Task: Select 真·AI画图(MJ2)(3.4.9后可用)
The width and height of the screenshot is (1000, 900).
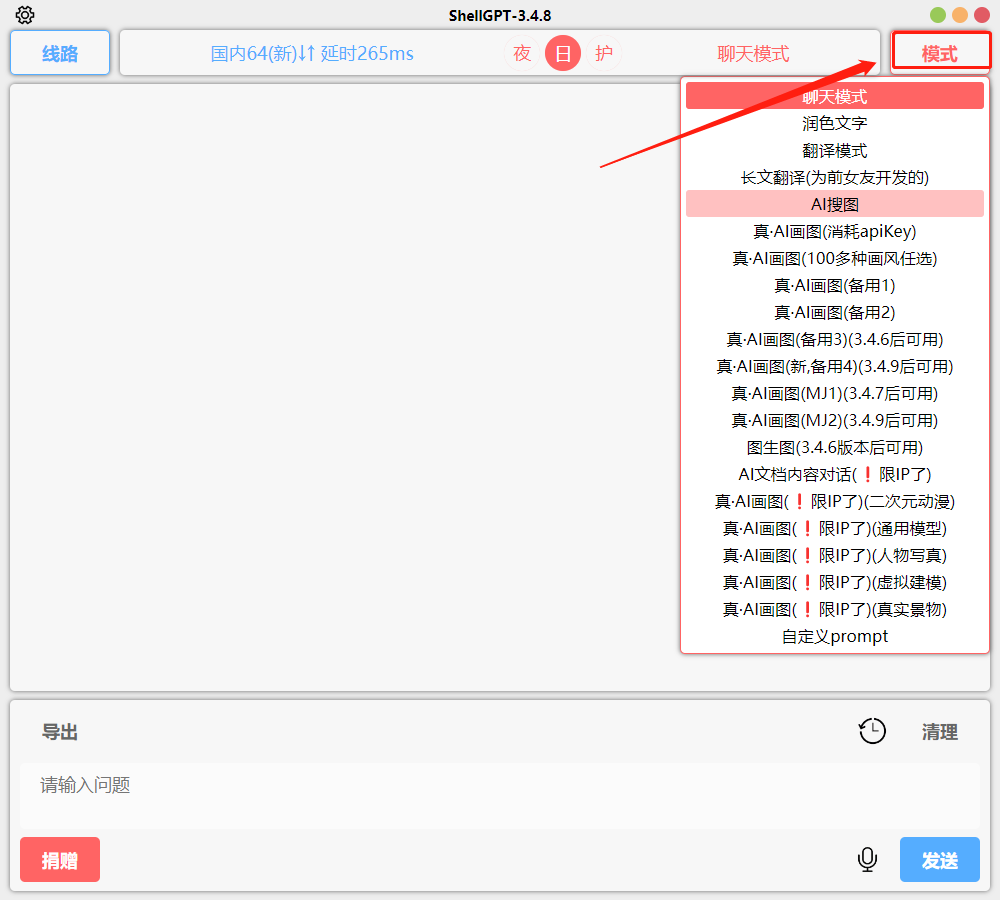Action: tap(835, 420)
